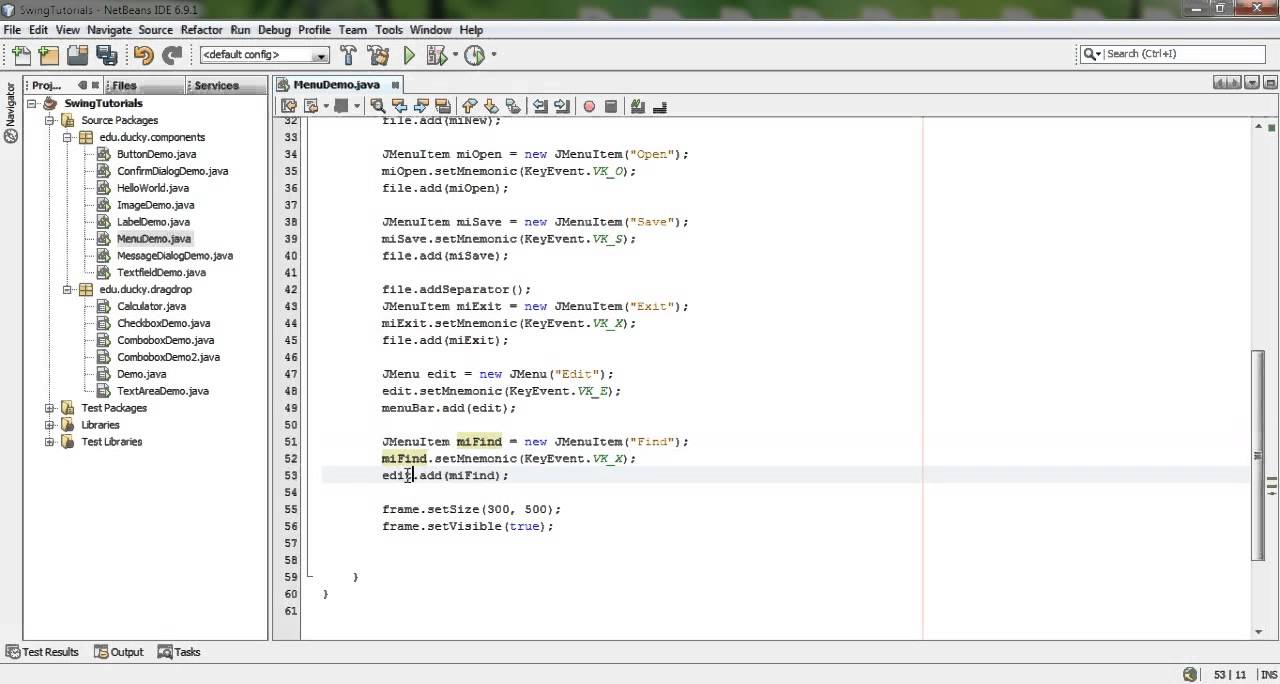The image size is (1280, 684).
Task: Collapse the edu.ducky.dragdrop package
Action: (68, 289)
